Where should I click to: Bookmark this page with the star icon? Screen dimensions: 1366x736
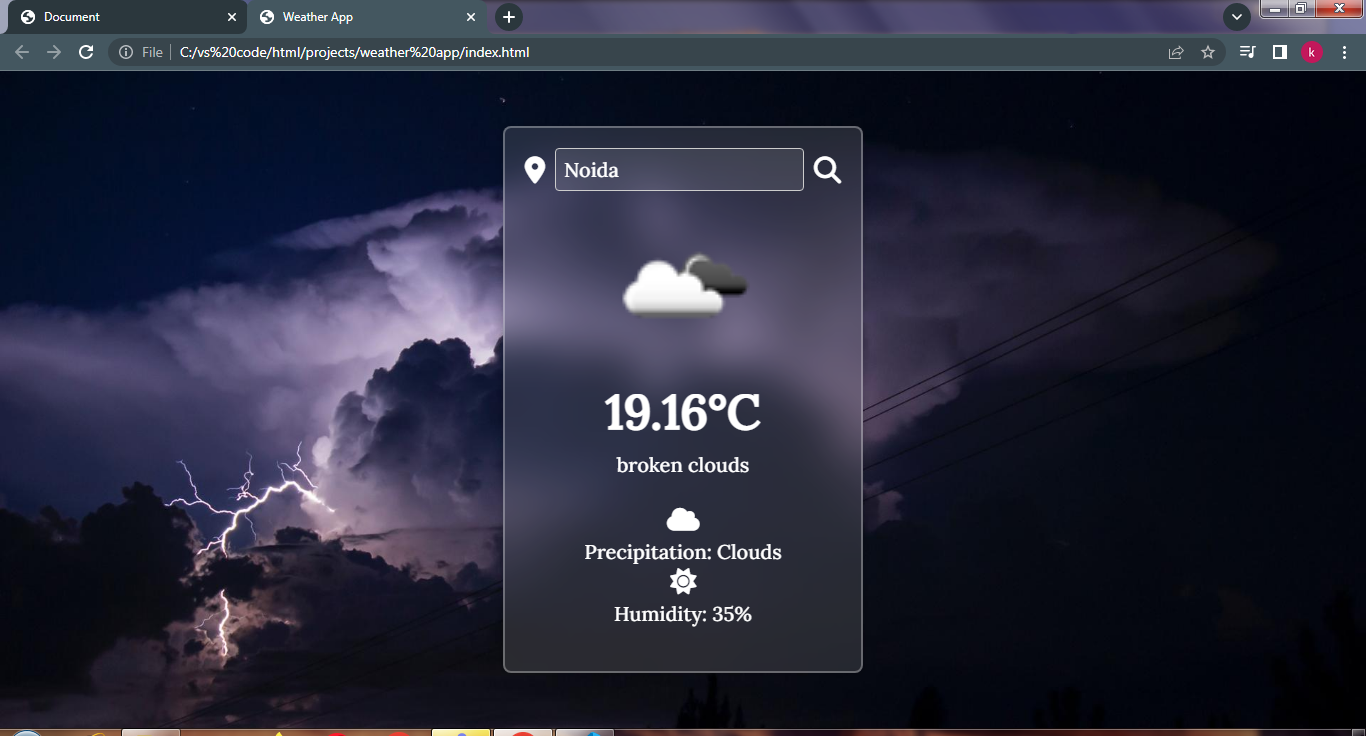point(1208,52)
